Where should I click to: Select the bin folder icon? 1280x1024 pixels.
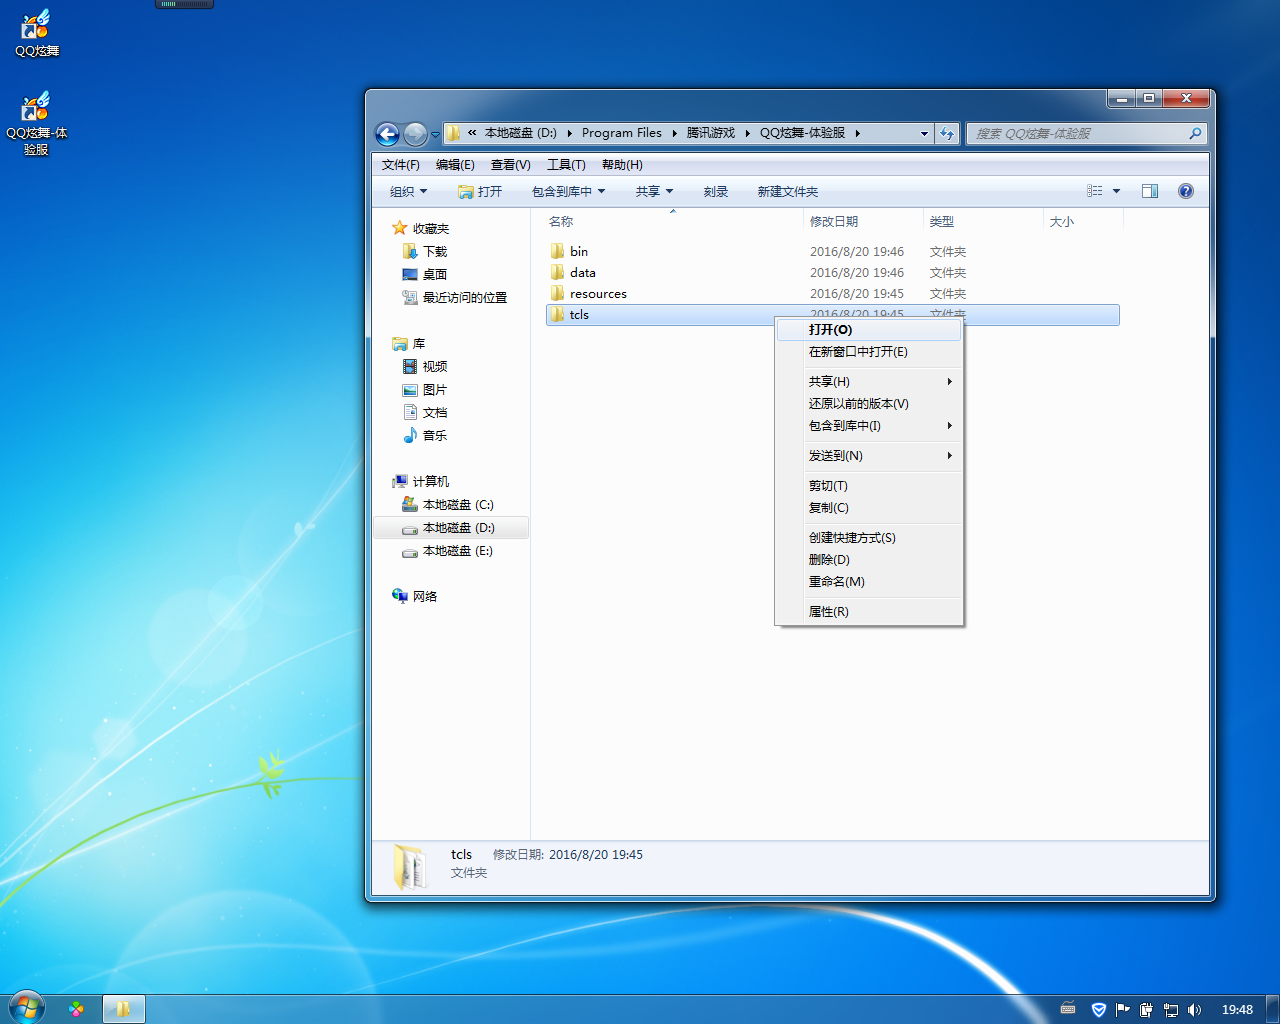point(557,251)
